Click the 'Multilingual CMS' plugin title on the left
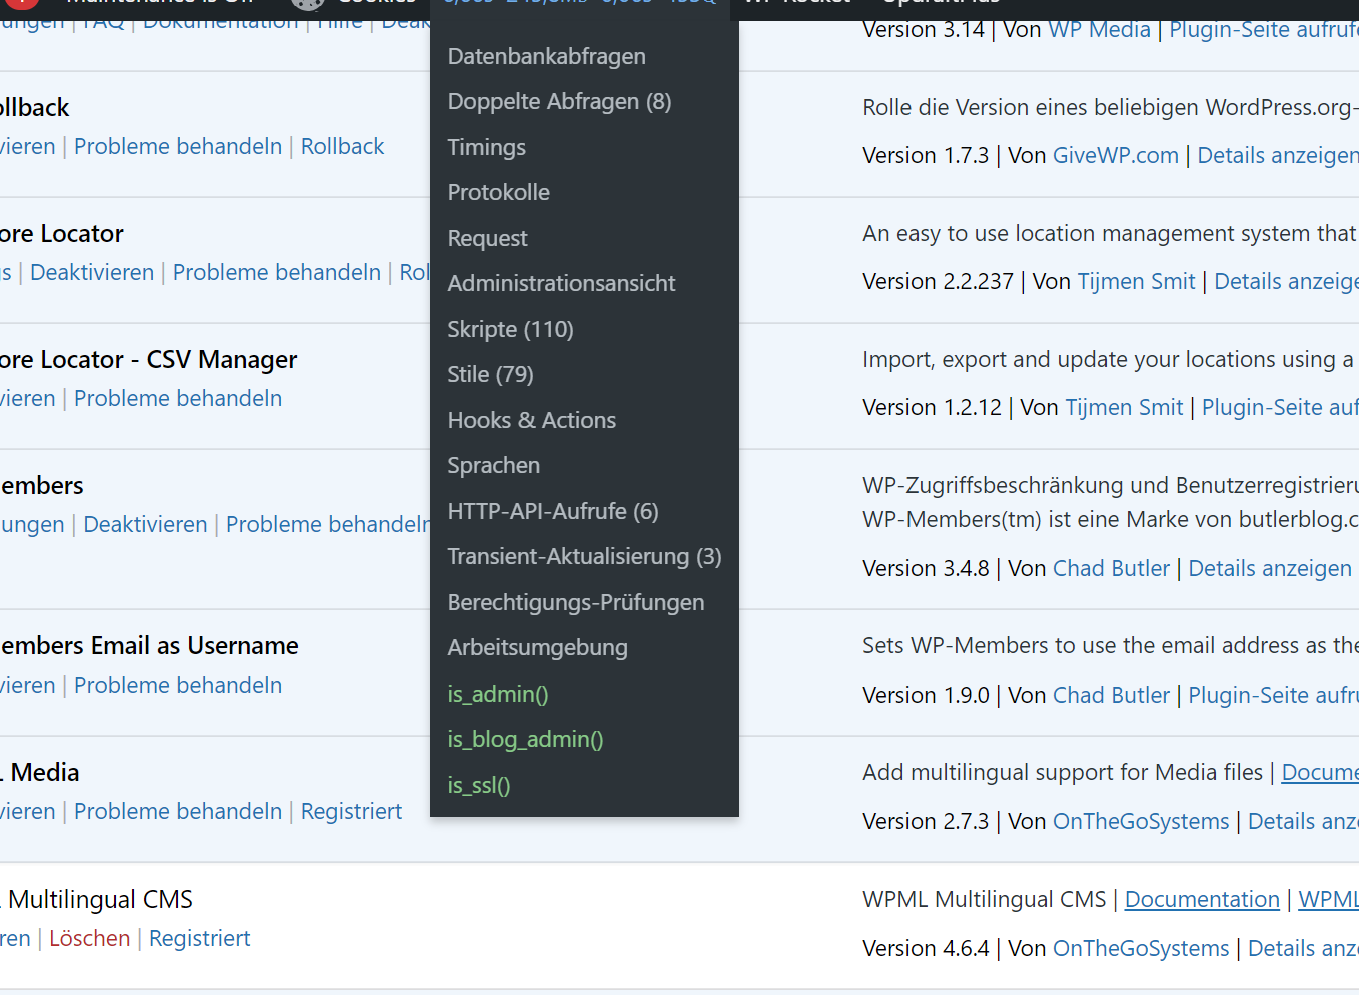 coord(100,899)
